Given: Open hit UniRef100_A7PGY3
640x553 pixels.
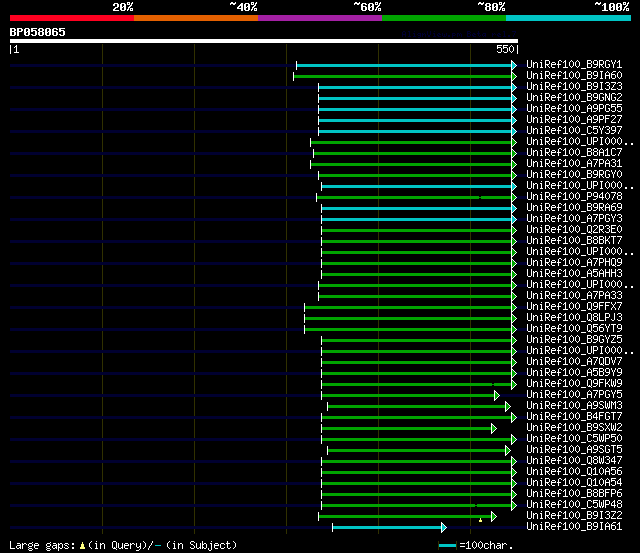Looking at the screenshot, I should [x=574, y=219].
